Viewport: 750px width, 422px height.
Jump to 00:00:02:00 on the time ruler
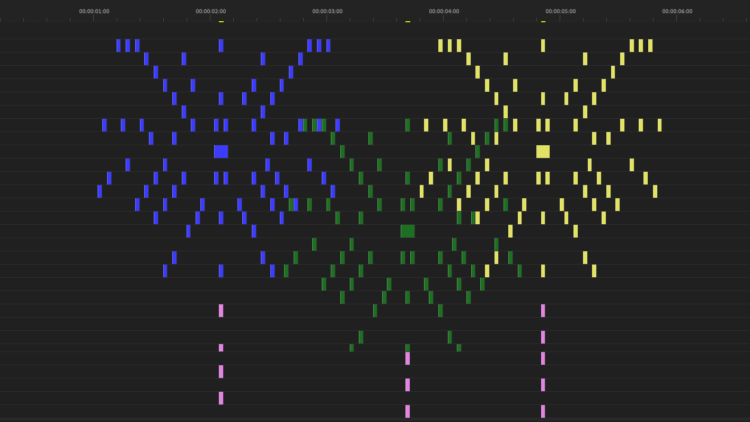[x=210, y=11]
